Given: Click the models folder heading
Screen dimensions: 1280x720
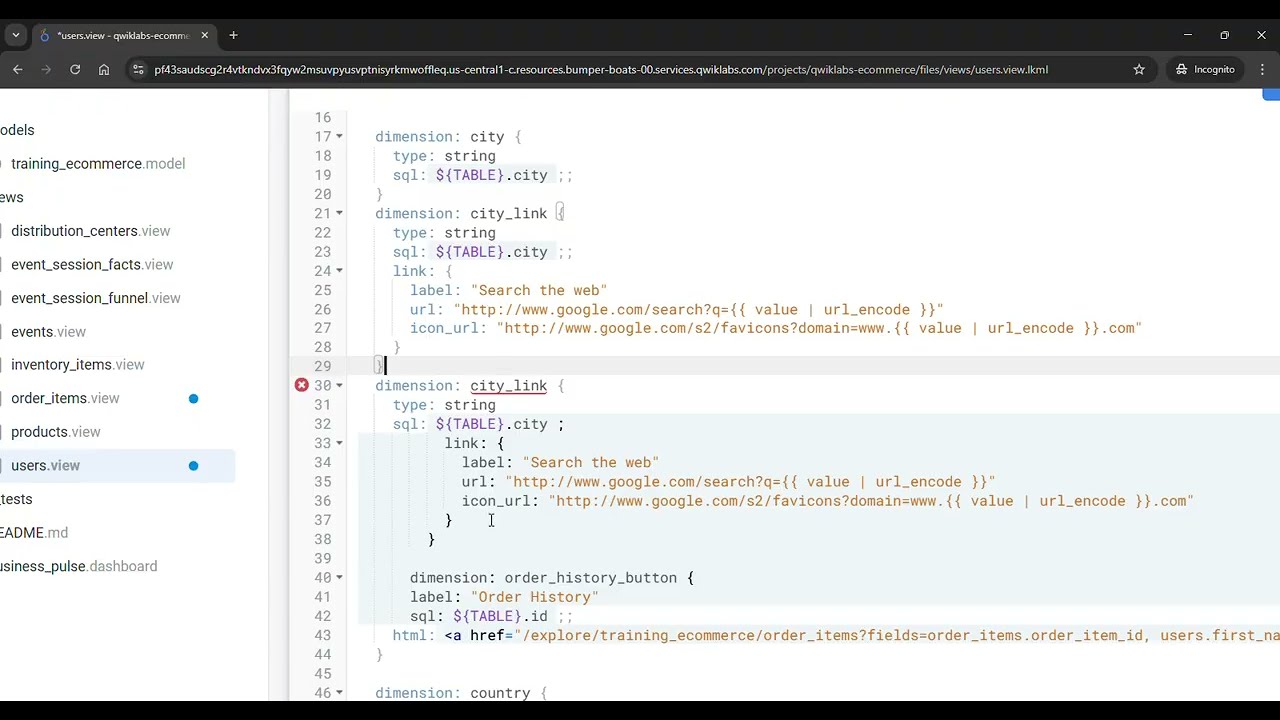Looking at the screenshot, I should click(x=17, y=130).
